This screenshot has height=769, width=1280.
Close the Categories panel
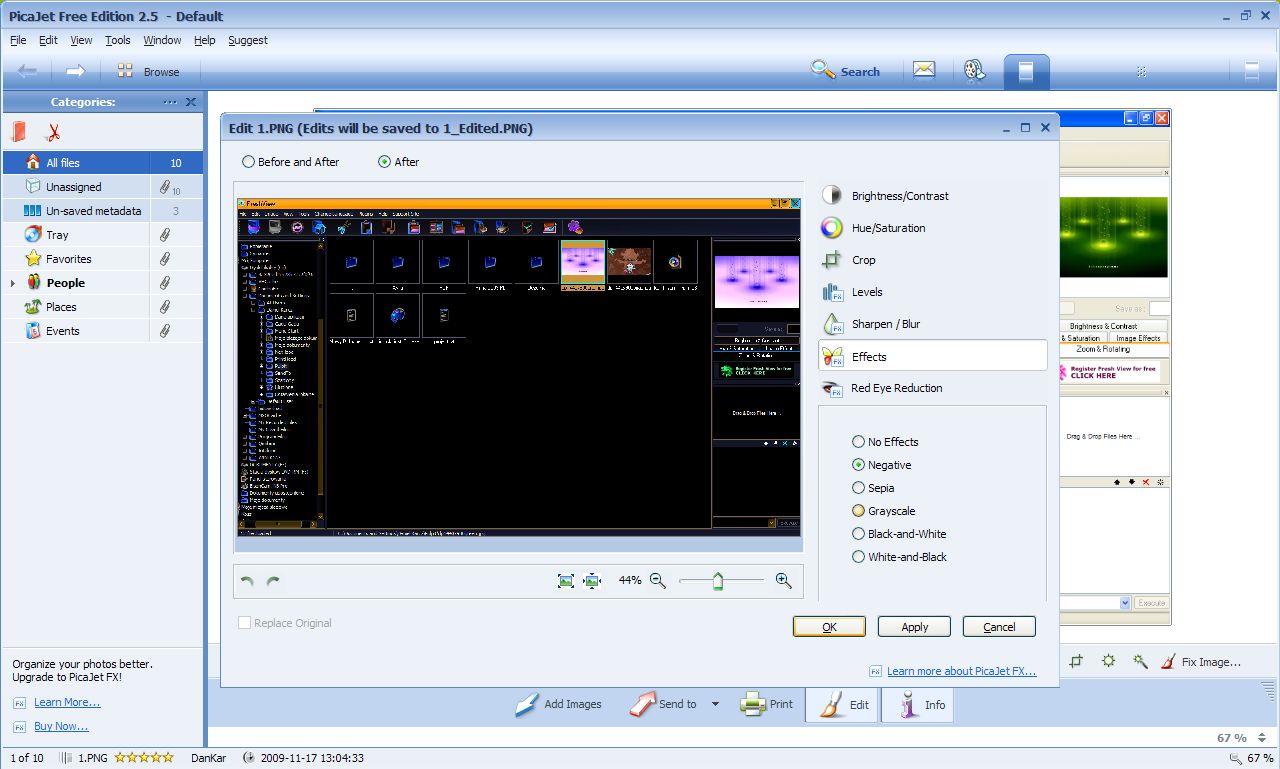[191, 102]
